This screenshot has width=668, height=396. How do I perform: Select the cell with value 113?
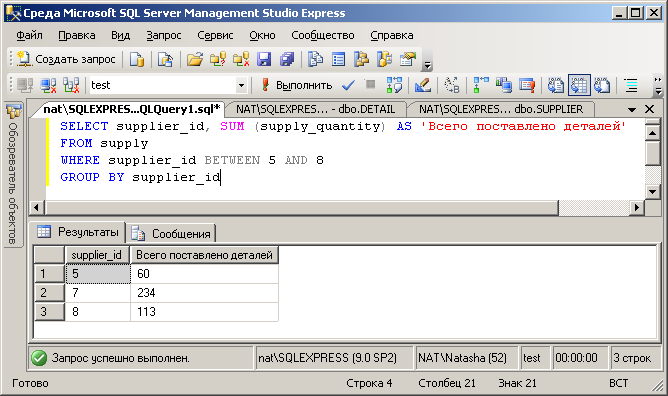pos(204,312)
